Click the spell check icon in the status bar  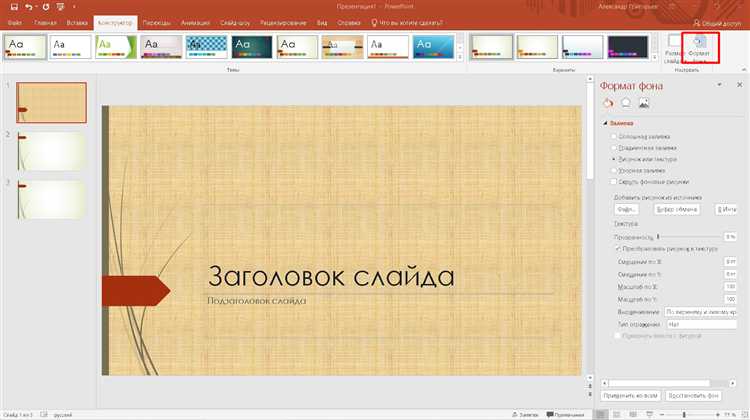pyautogui.click(x=44, y=415)
